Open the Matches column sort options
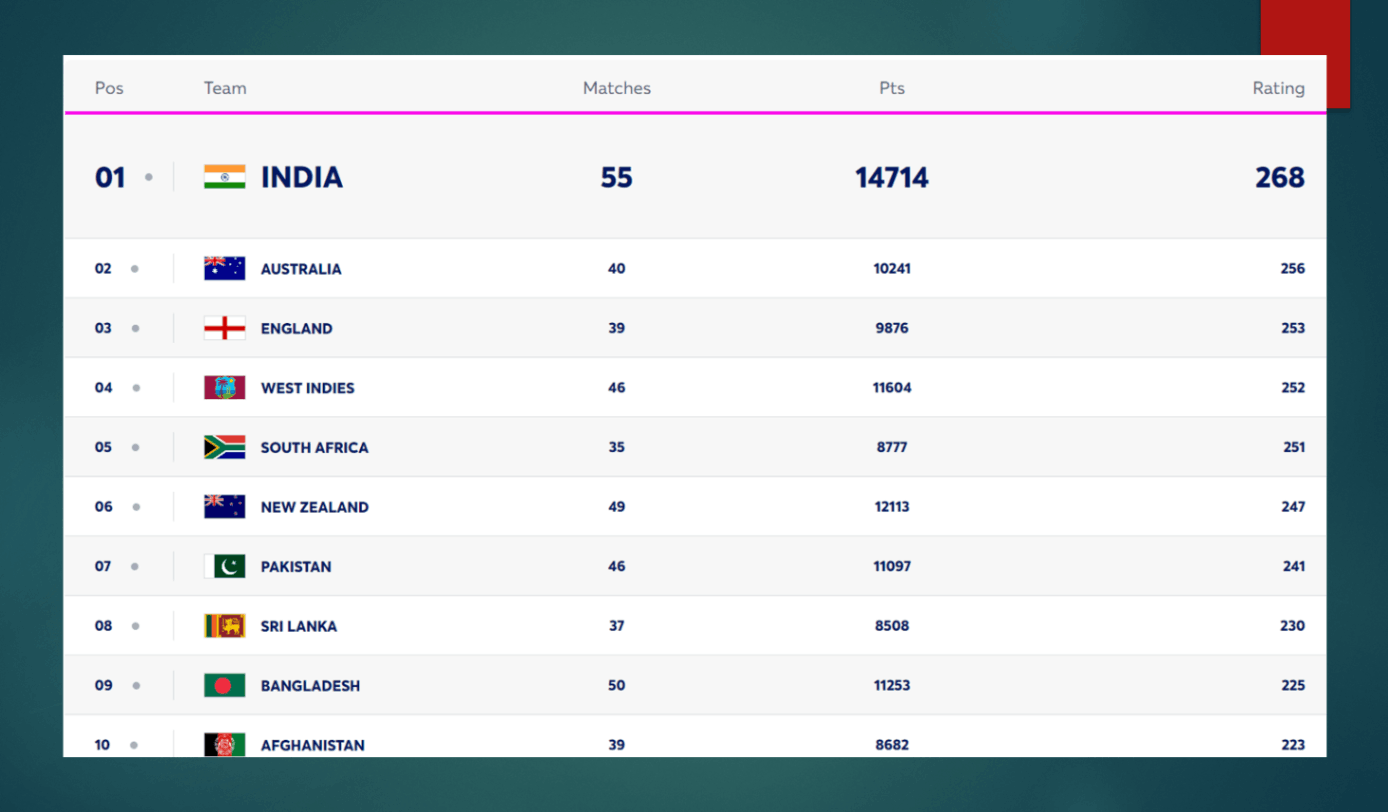Viewport: 1388px width, 812px height. coord(616,88)
